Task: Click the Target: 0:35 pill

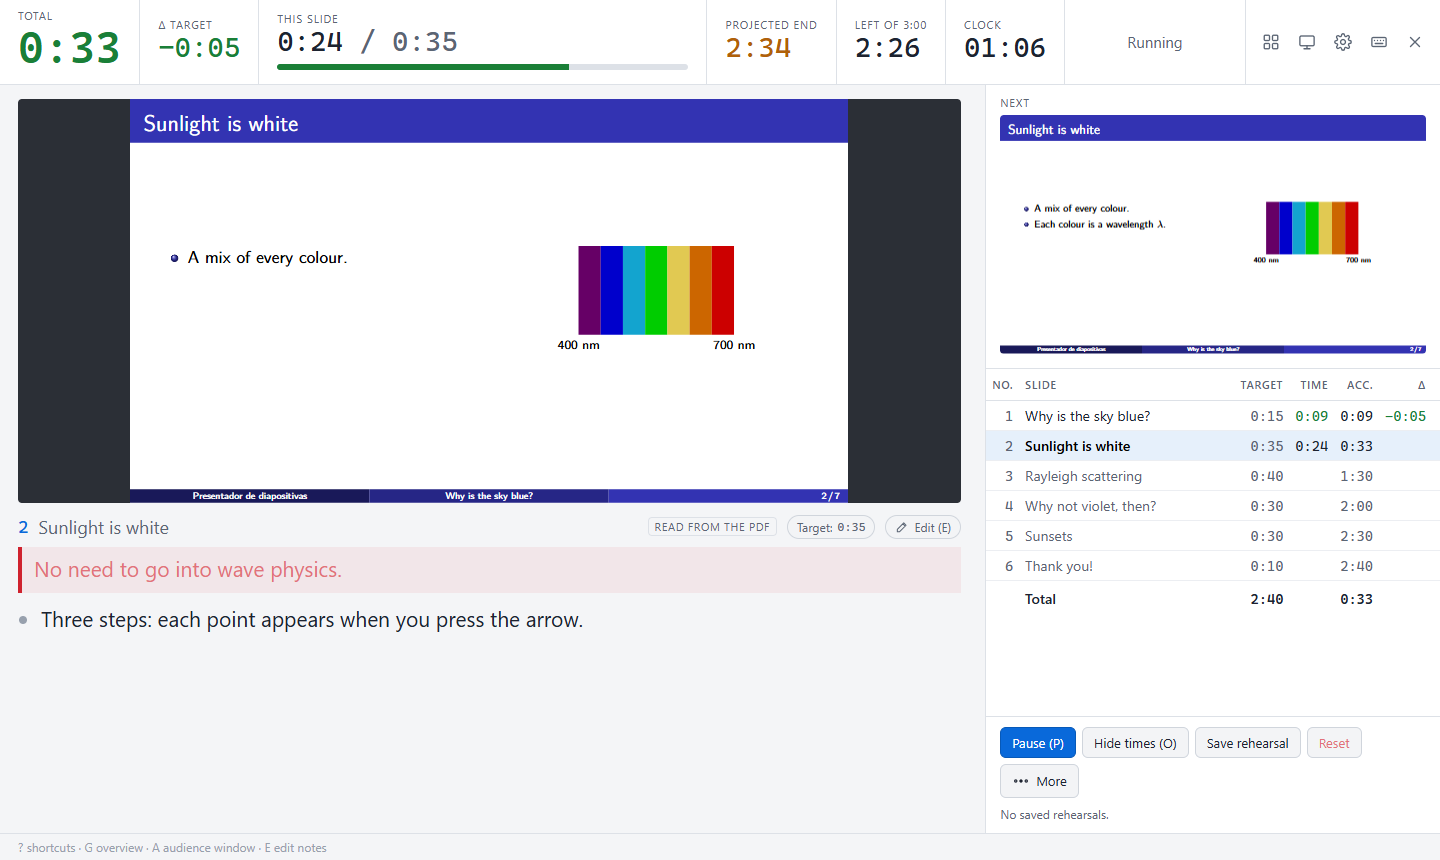Action: tap(831, 527)
